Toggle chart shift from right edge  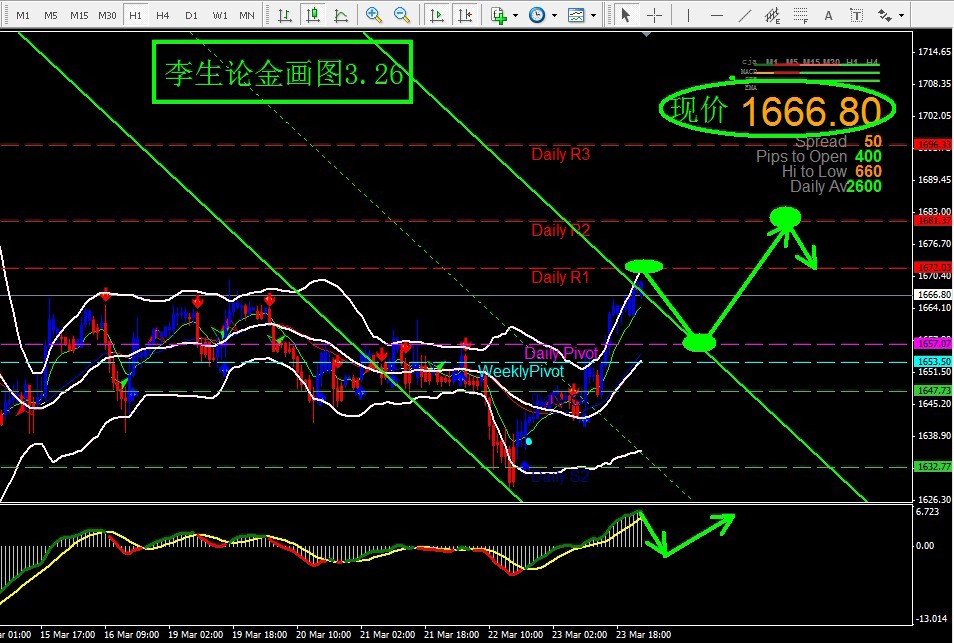[x=465, y=15]
